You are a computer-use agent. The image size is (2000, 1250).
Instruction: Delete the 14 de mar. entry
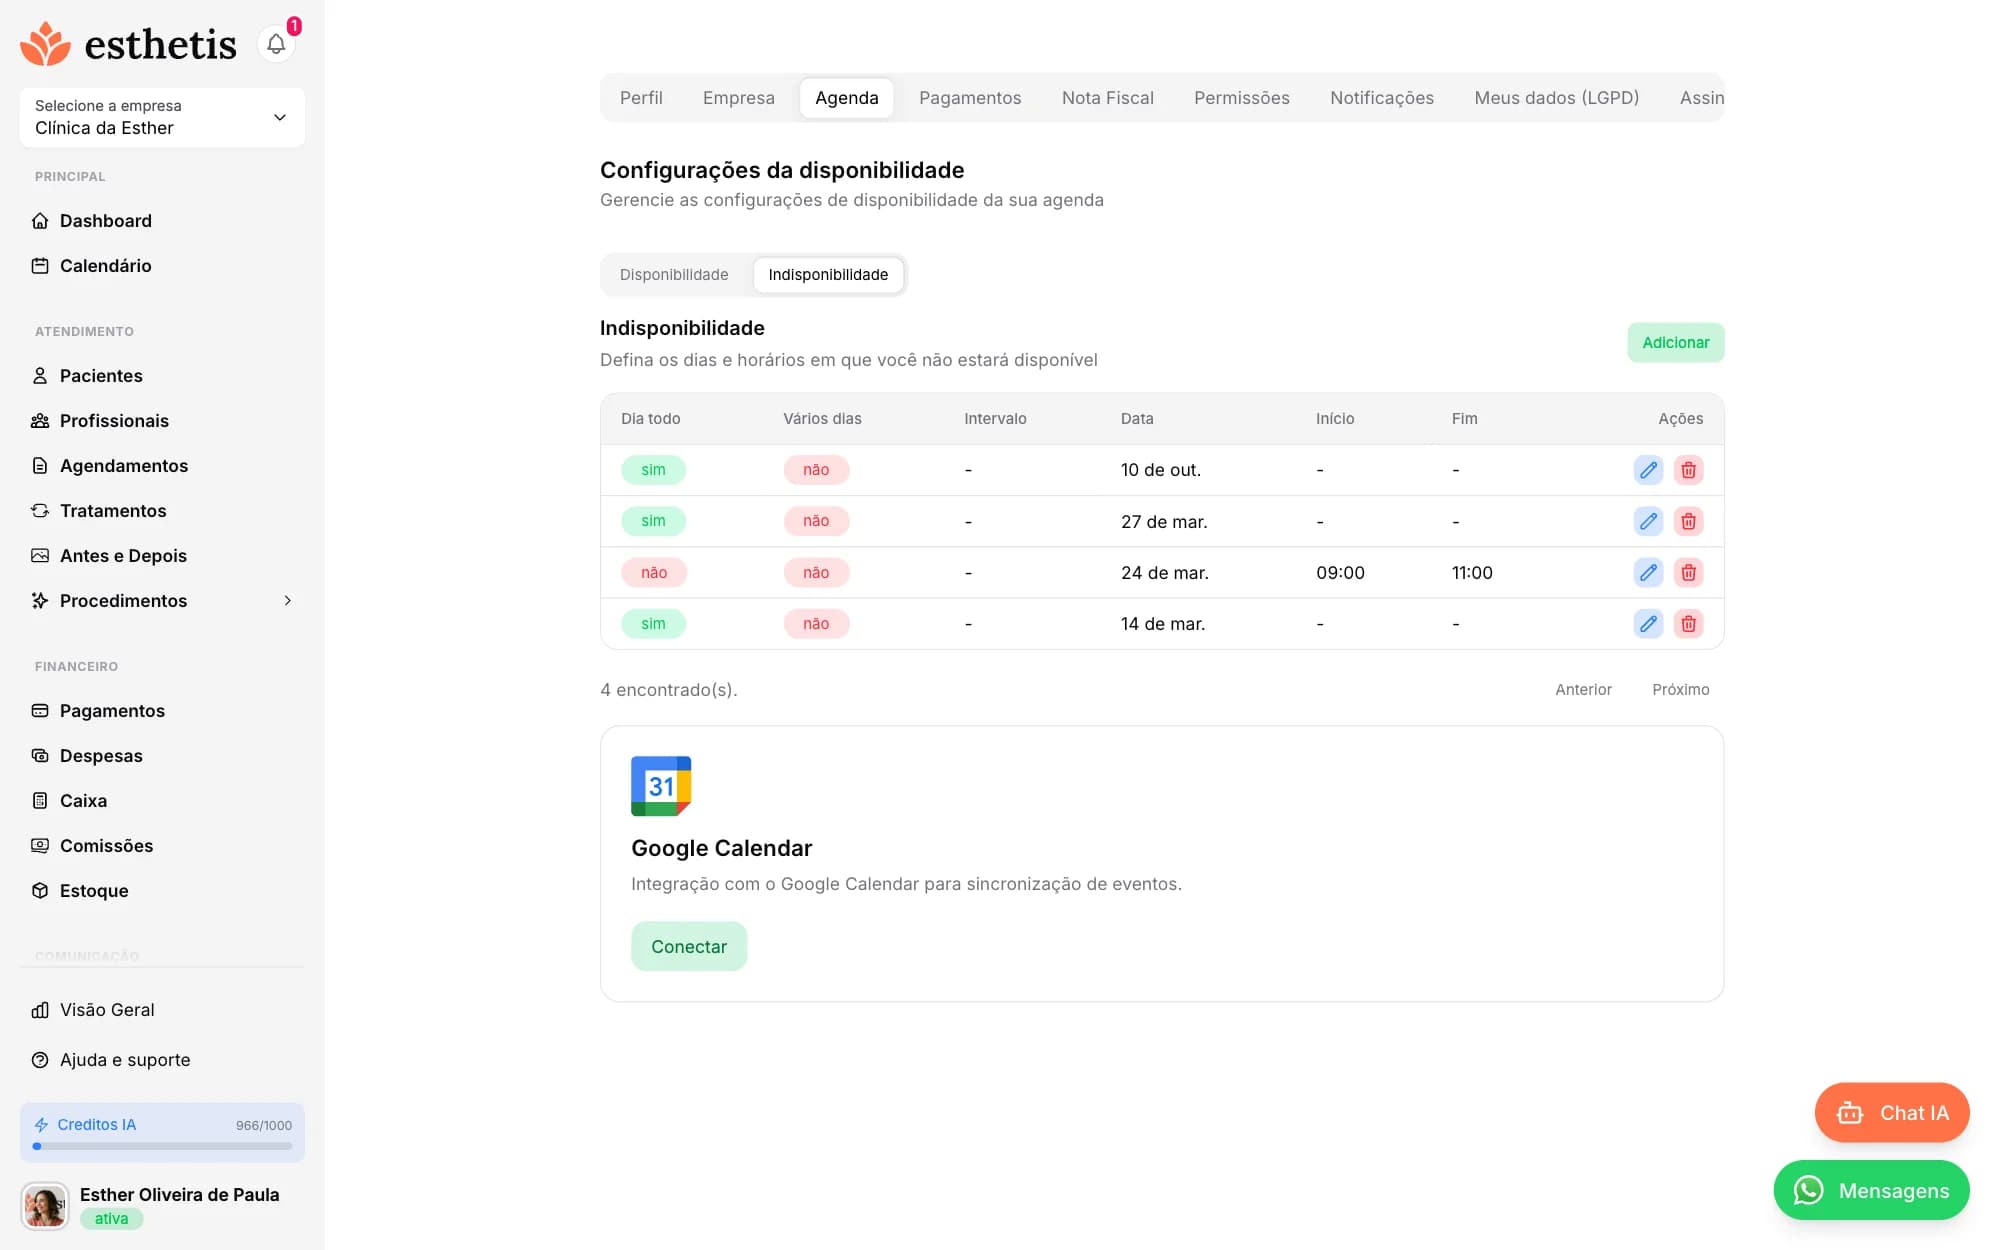(1688, 624)
